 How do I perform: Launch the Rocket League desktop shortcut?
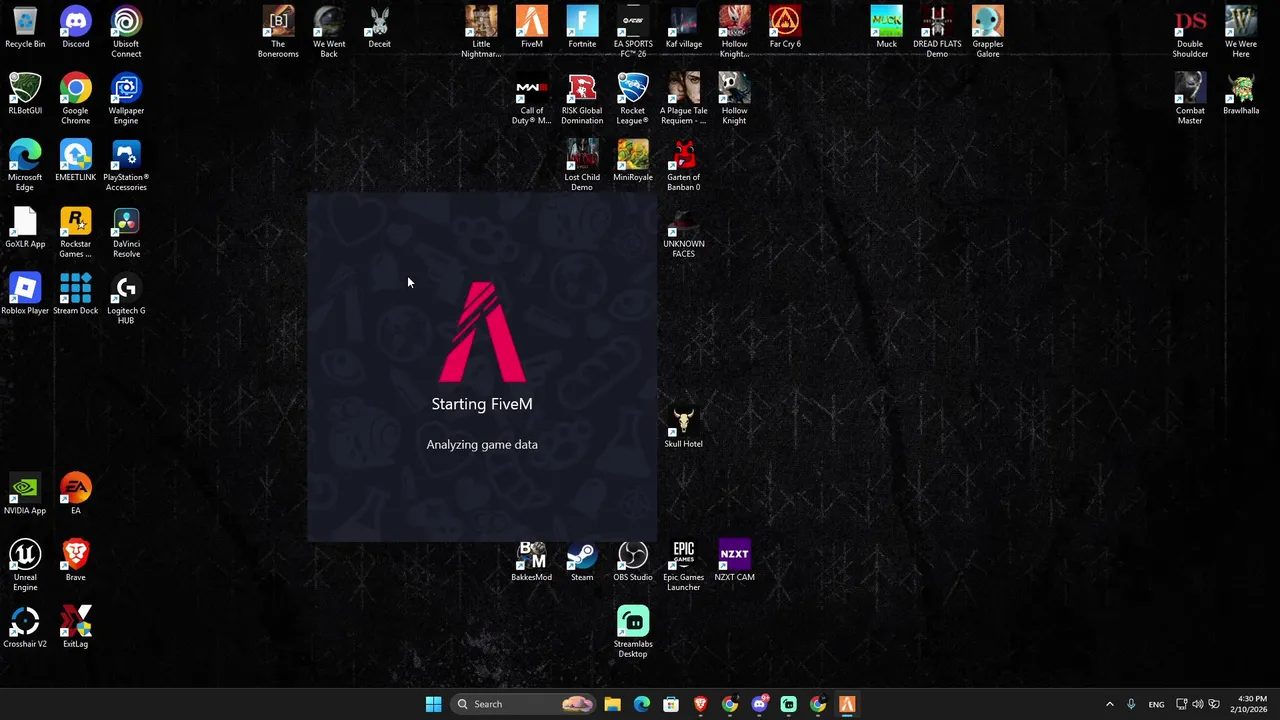point(633,99)
